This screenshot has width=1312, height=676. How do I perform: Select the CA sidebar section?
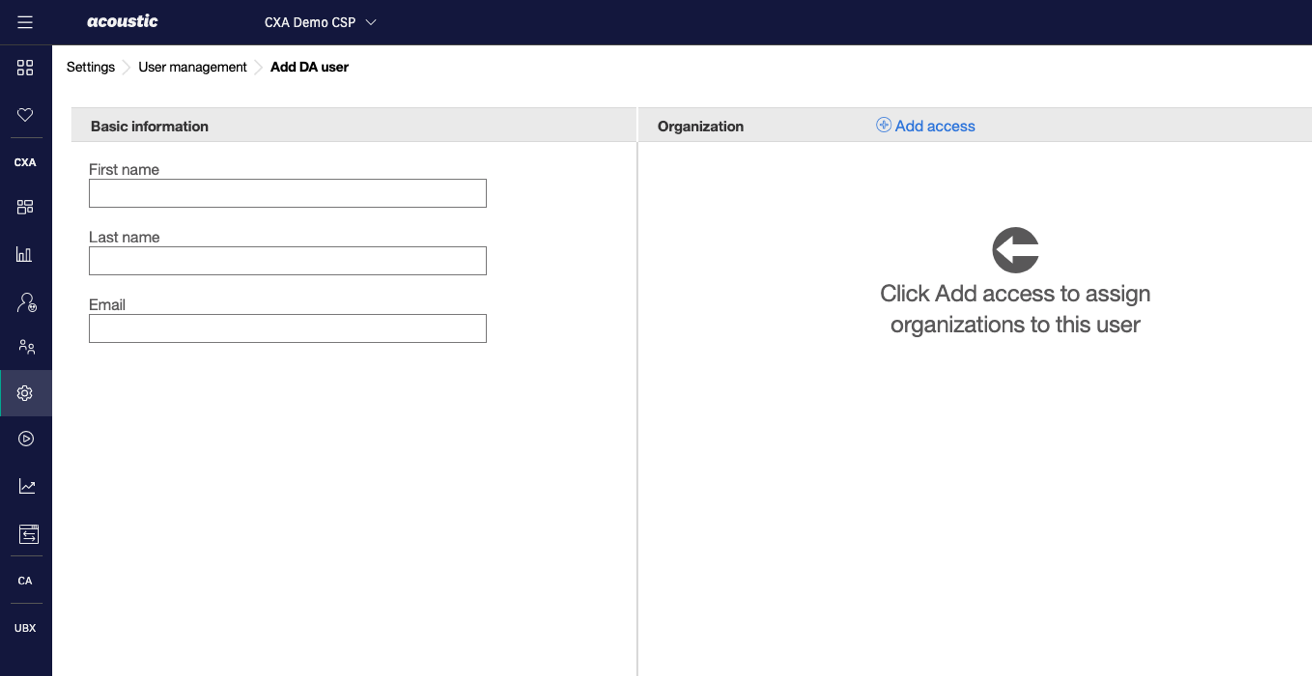pos(25,580)
